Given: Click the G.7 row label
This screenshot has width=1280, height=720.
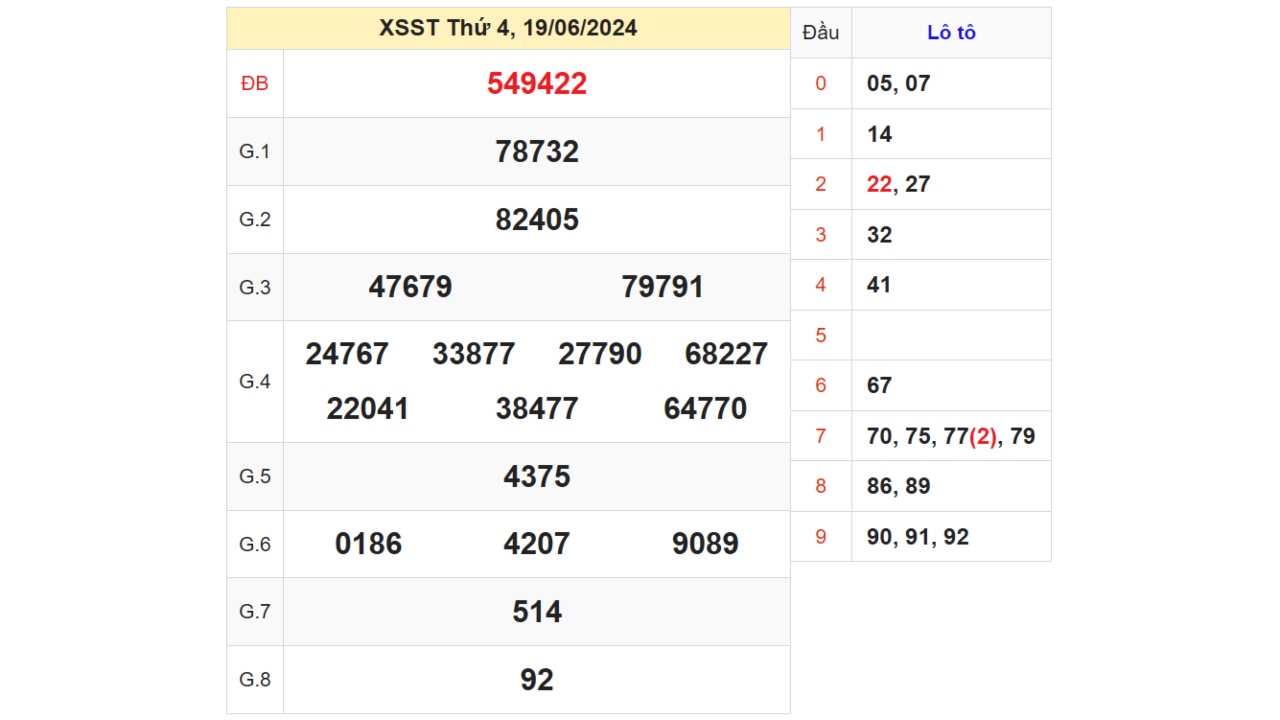Looking at the screenshot, I should point(255,612).
